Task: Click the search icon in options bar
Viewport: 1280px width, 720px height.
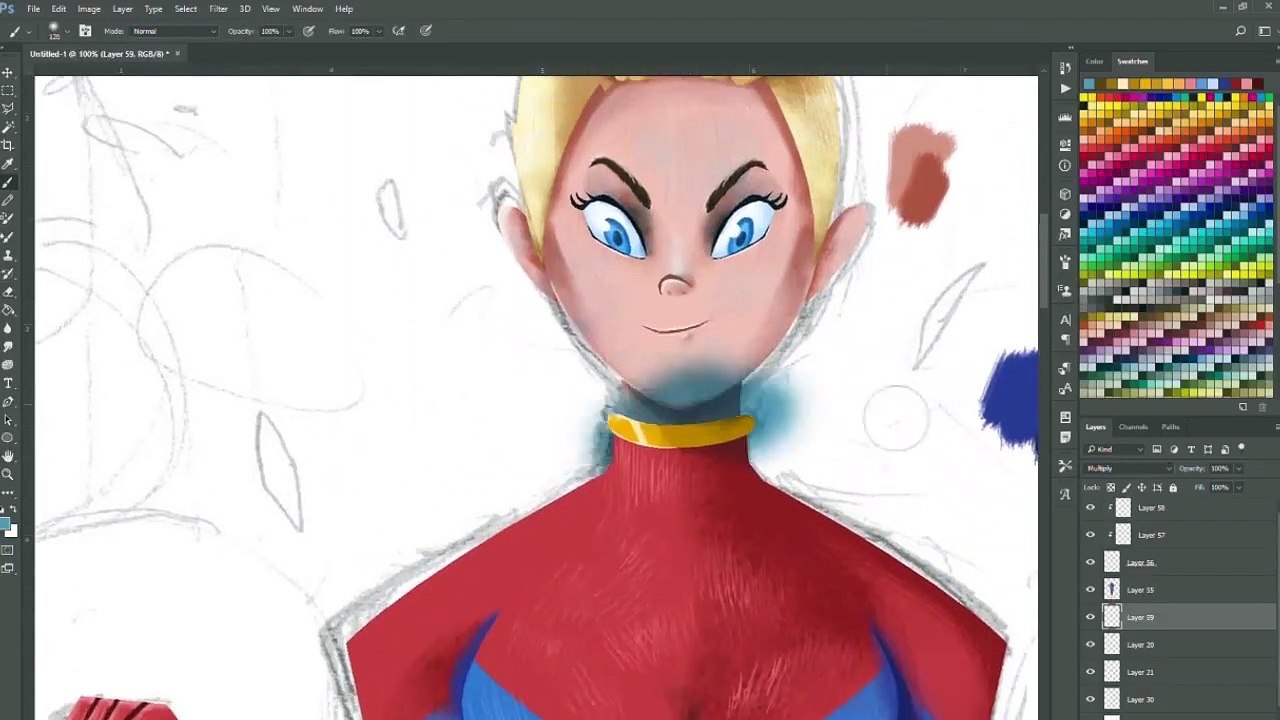Action: tap(1241, 31)
